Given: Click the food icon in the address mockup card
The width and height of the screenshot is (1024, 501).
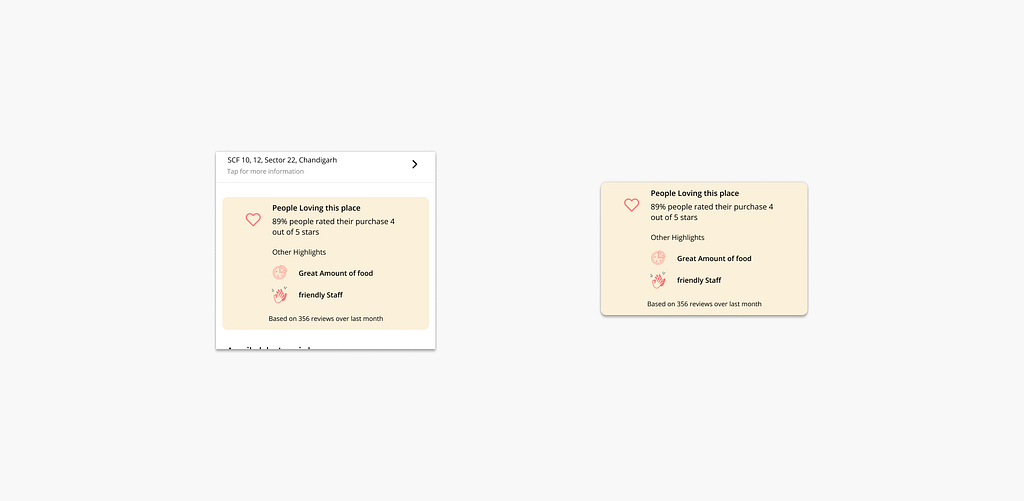Looking at the screenshot, I should click(x=280, y=272).
